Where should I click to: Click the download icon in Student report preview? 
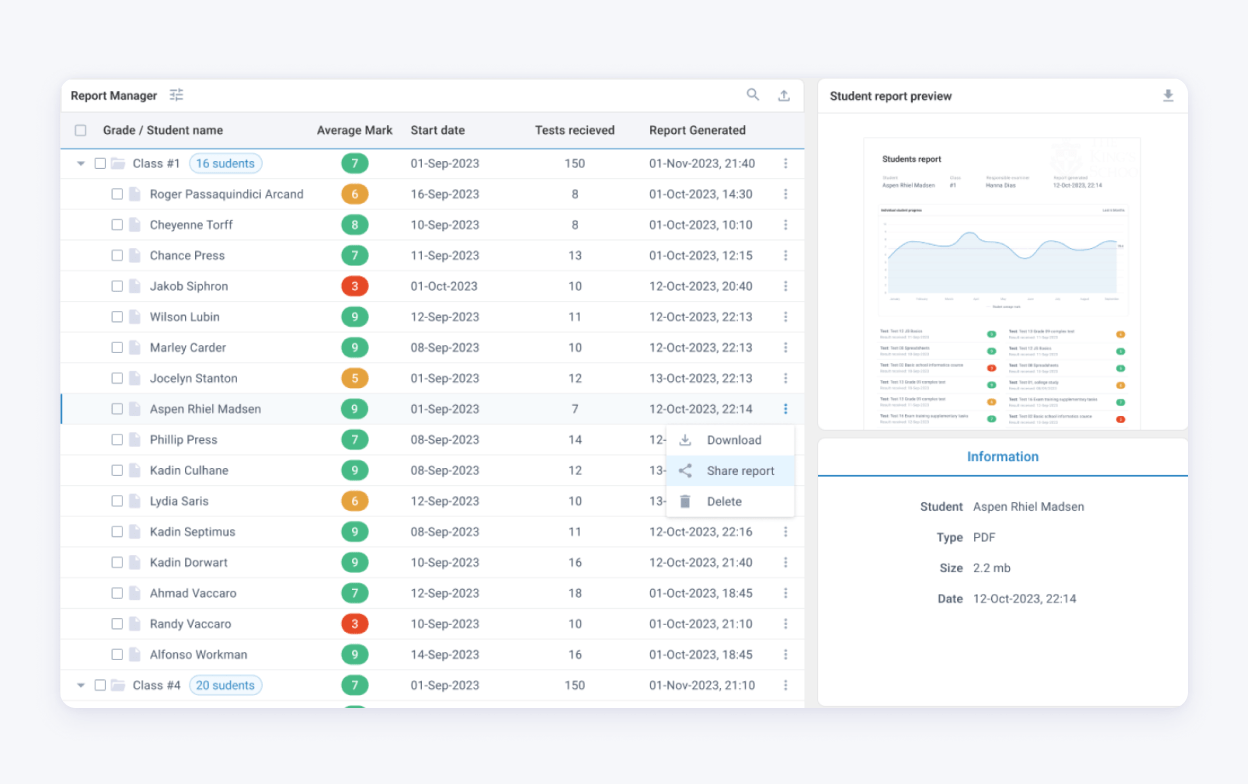coord(1167,95)
